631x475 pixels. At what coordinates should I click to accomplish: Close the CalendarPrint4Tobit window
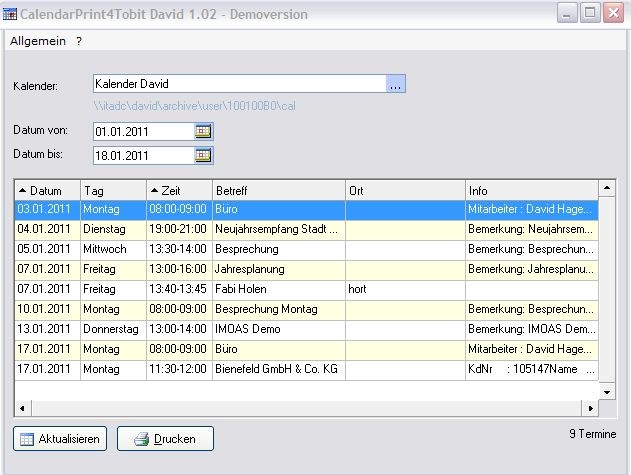(613, 13)
